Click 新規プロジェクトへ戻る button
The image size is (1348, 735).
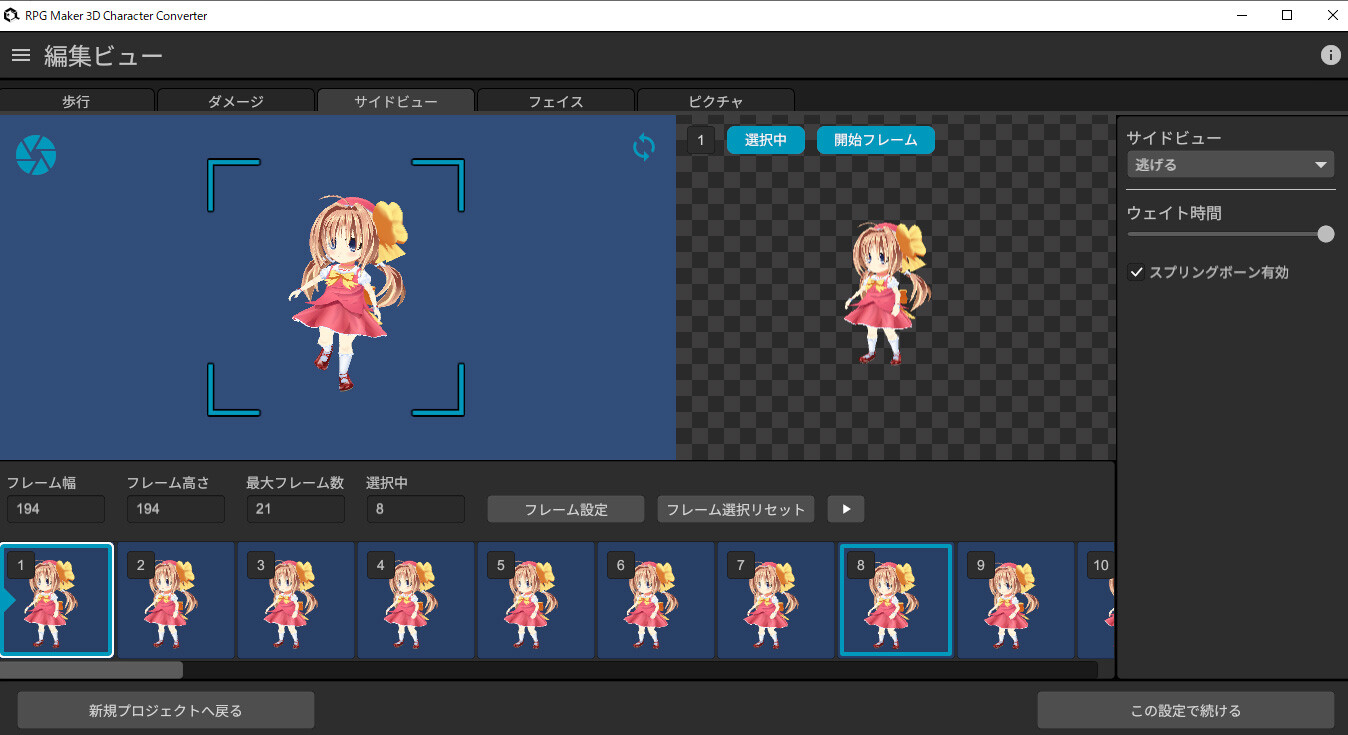[165, 709]
